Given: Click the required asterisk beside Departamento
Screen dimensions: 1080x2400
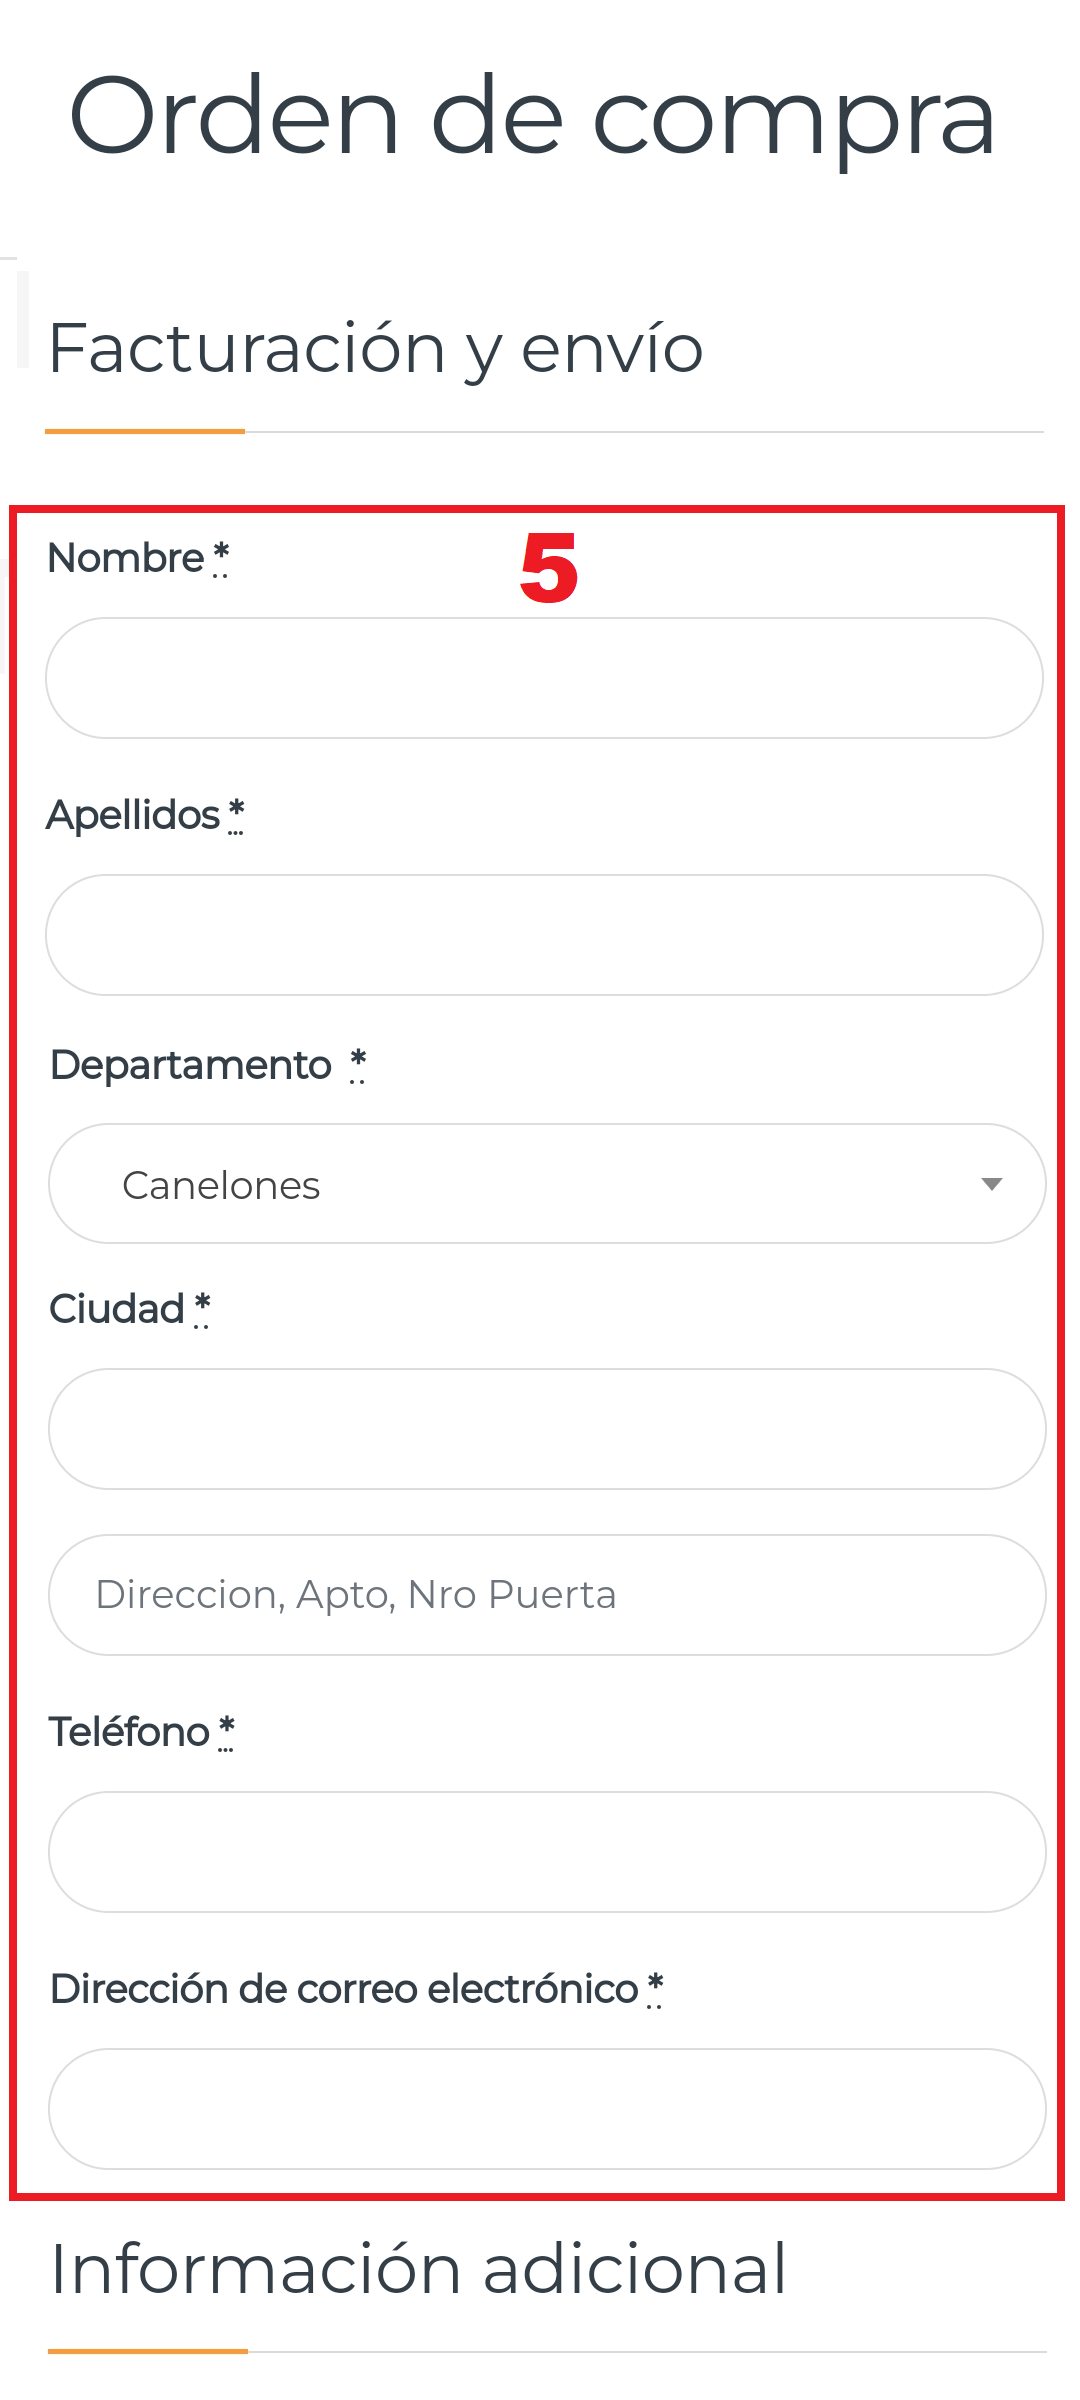Looking at the screenshot, I should [358, 1062].
